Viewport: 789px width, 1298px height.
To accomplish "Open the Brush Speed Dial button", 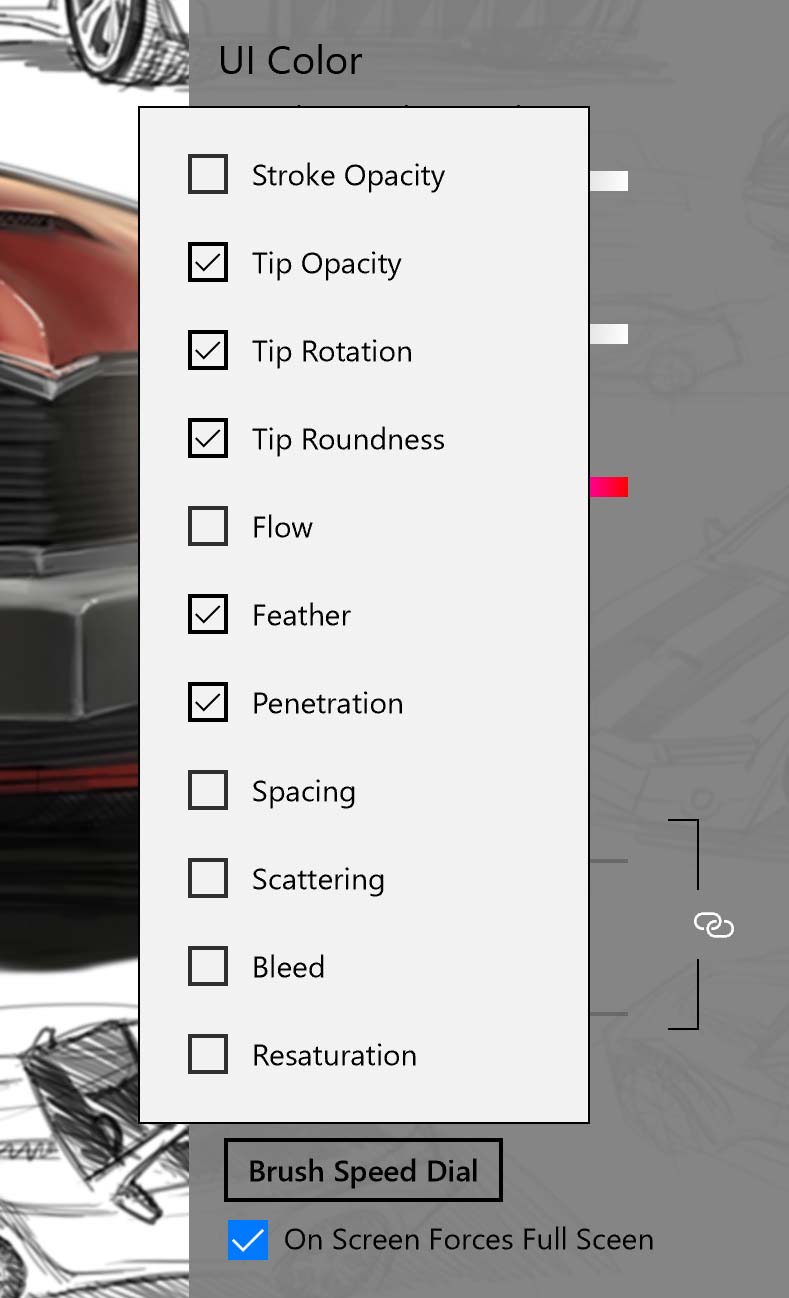I will (x=363, y=1170).
